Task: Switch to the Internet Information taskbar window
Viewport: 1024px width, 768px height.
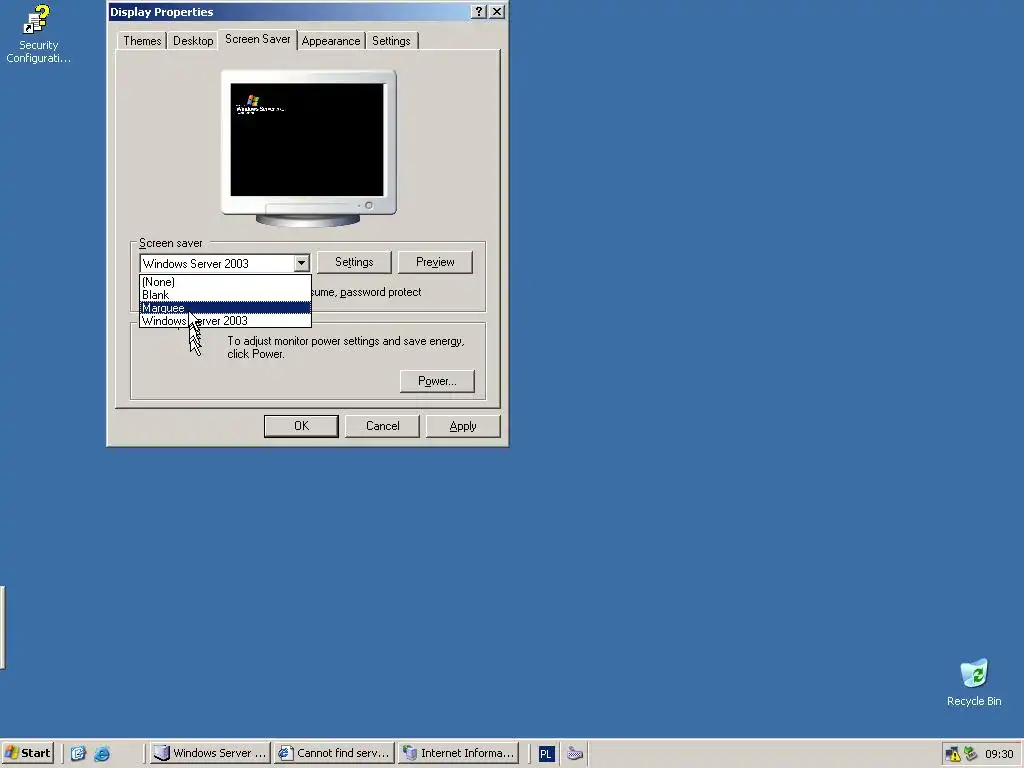Action: pos(458,753)
